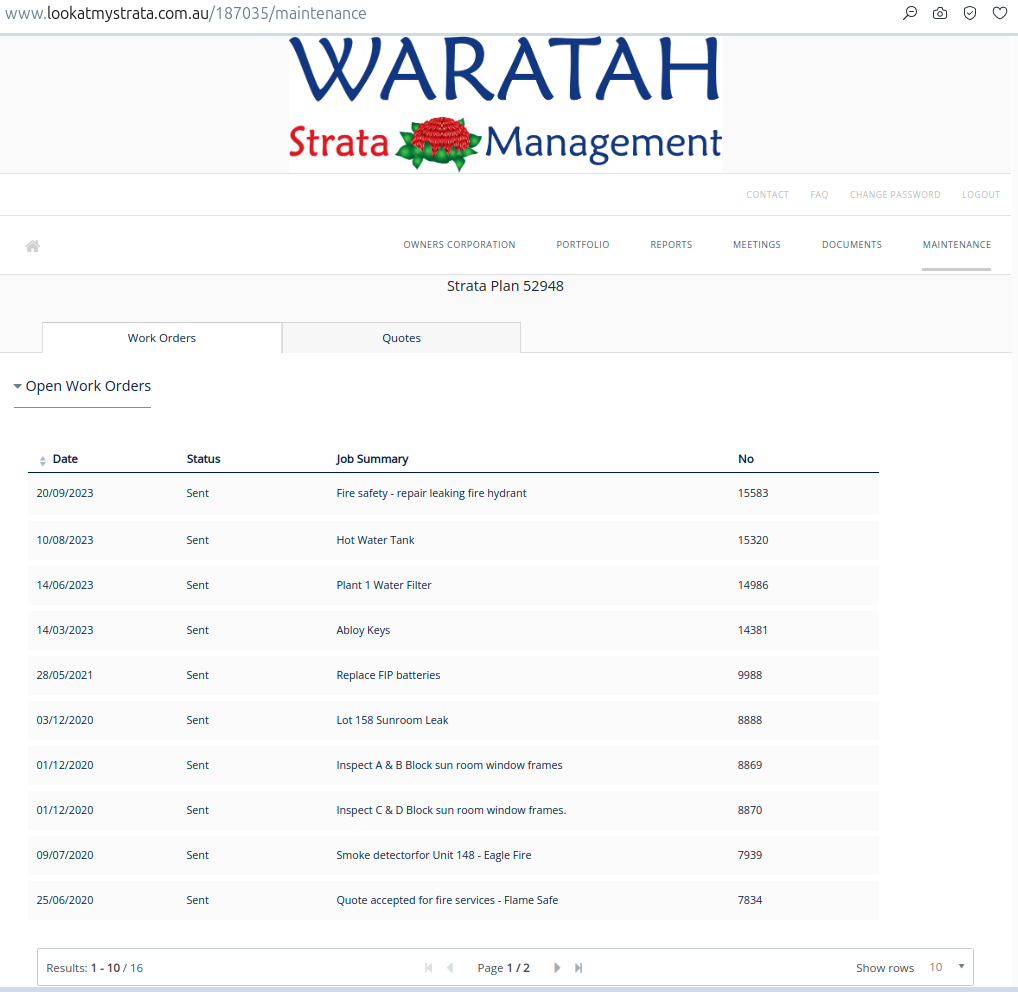
Task: Click work order number 8869
Action: [750, 765]
